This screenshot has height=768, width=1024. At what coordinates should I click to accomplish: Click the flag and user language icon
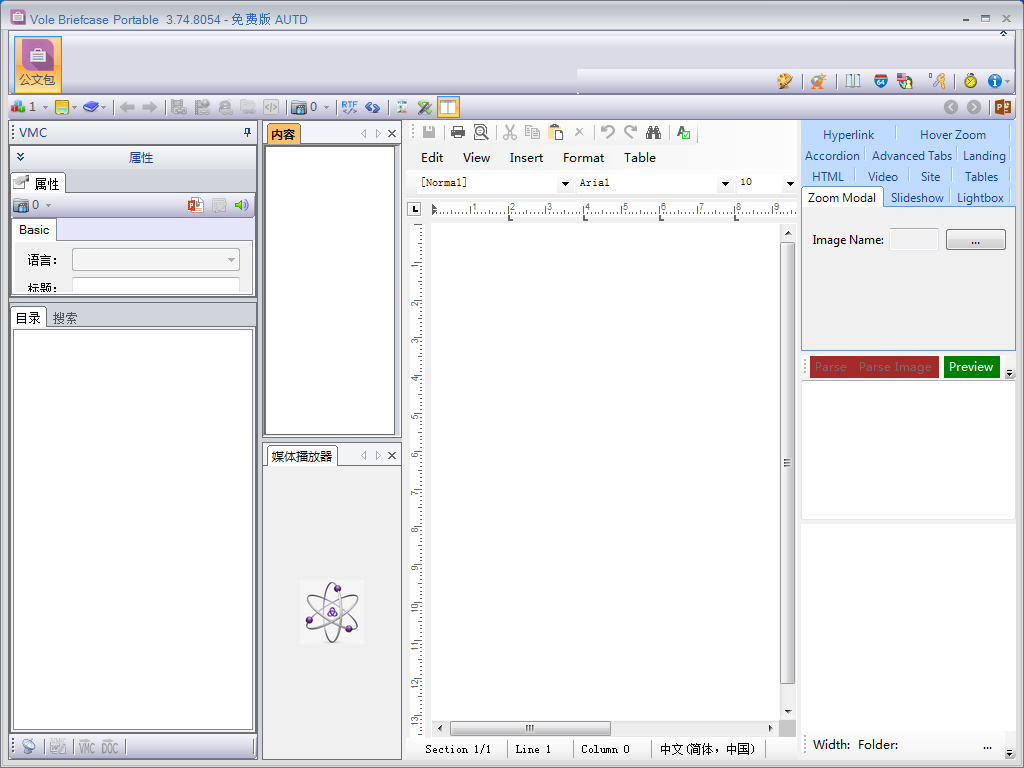pyautogui.click(x=904, y=81)
